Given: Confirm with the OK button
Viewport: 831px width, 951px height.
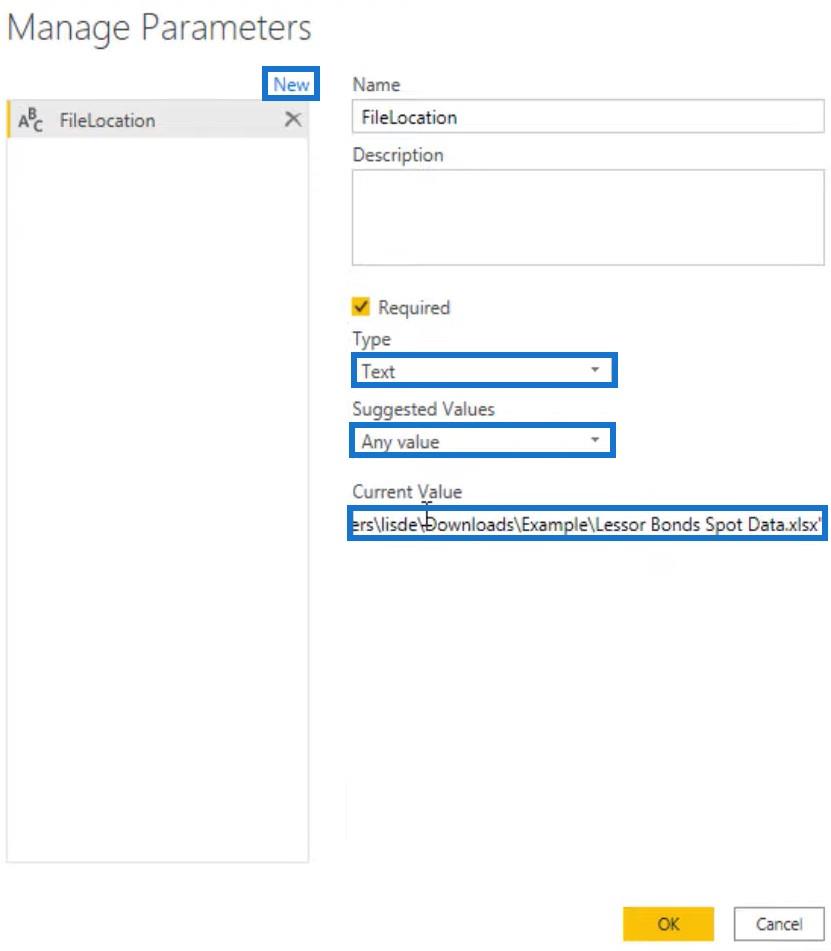Looking at the screenshot, I should coord(668,924).
